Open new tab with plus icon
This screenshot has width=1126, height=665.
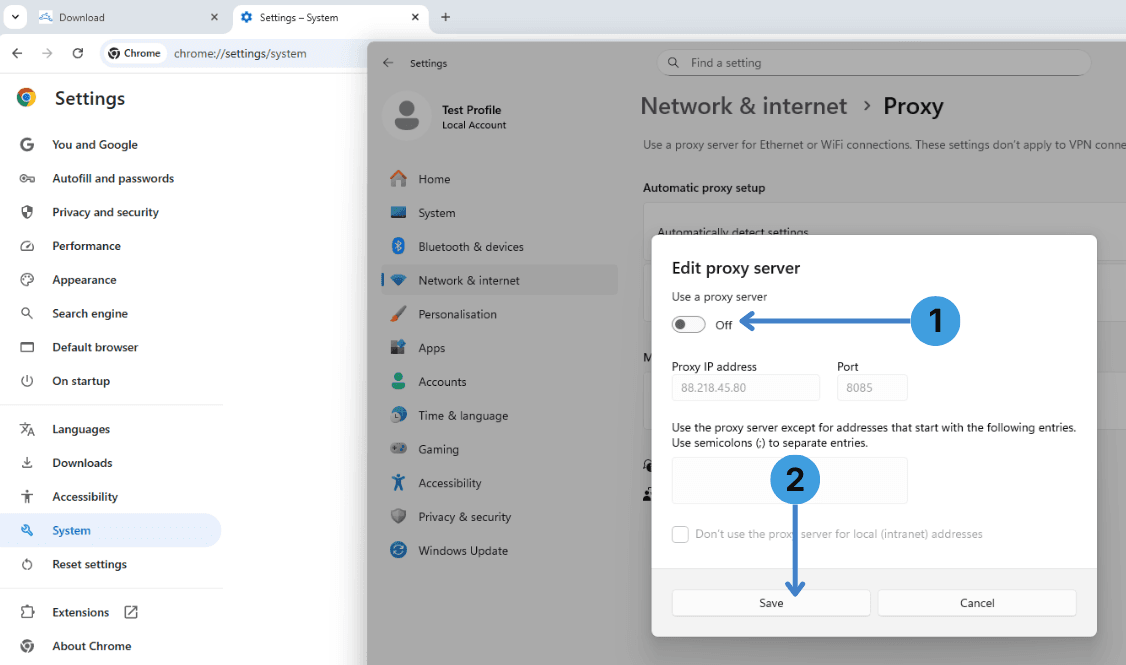point(445,17)
